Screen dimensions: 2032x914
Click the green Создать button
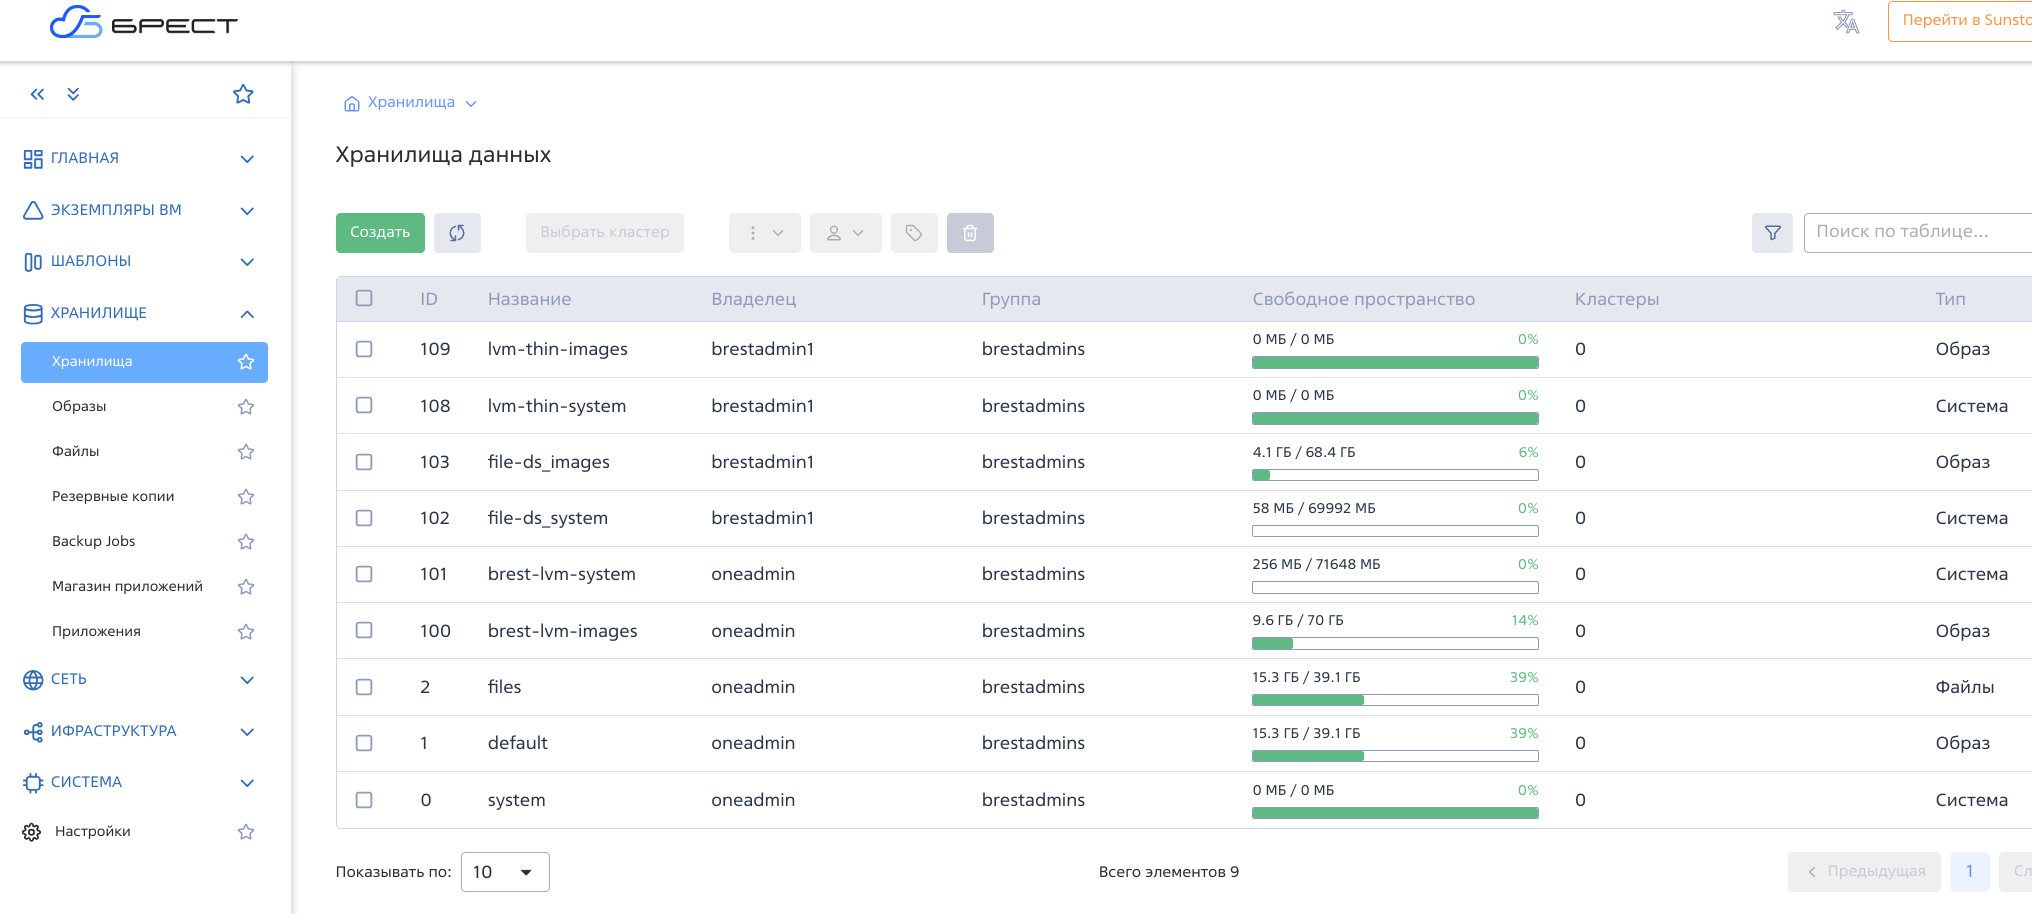coord(380,233)
